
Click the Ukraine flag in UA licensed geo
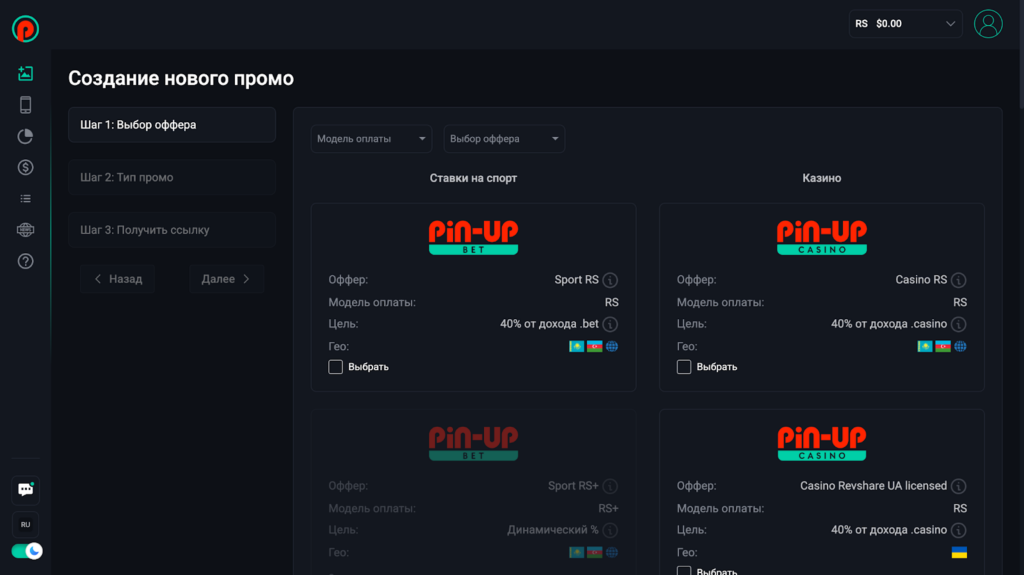click(959, 553)
